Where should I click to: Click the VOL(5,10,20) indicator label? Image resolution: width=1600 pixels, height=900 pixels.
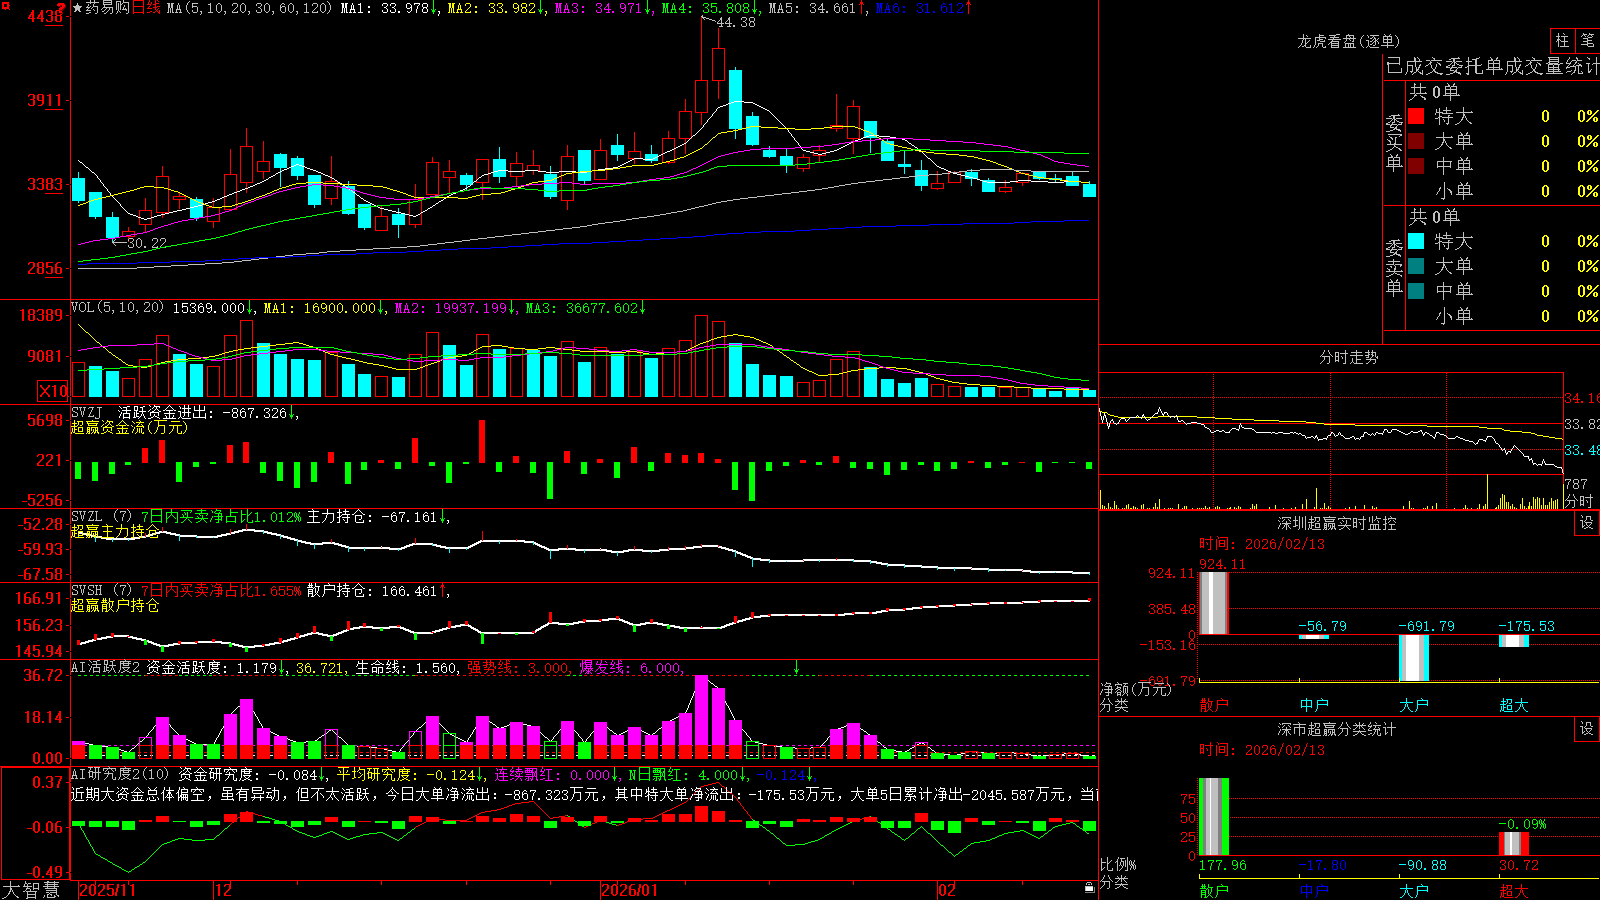point(117,307)
